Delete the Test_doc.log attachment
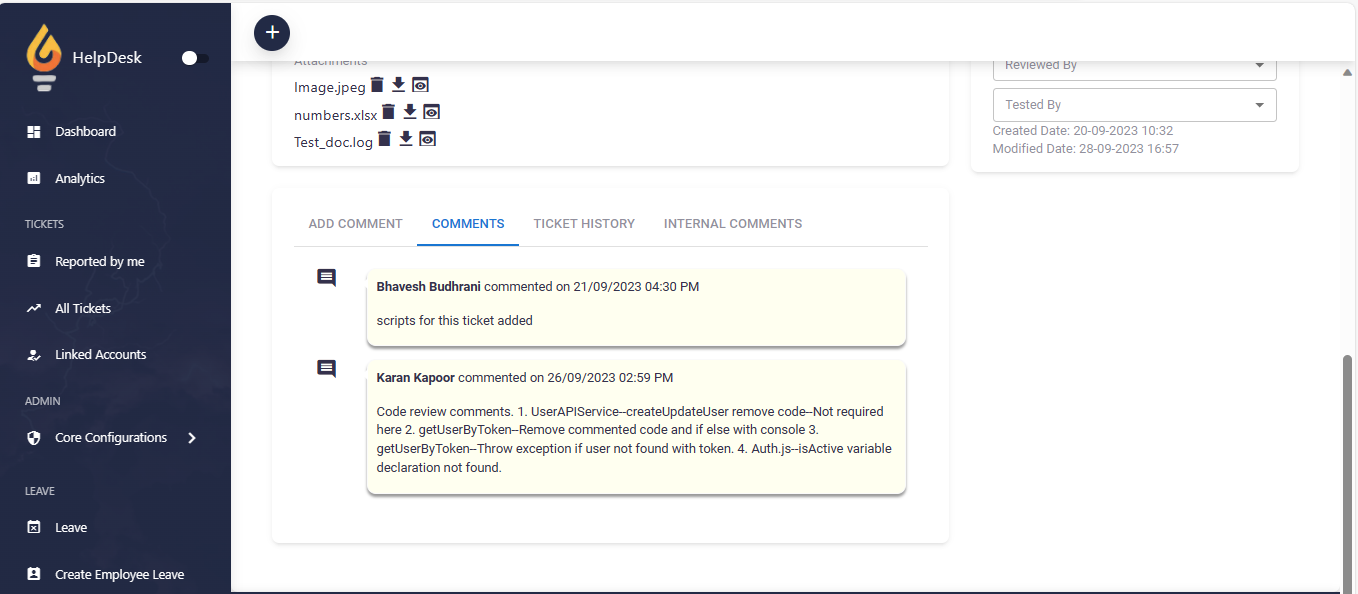The width and height of the screenshot is (1358, 594). [384, 139]
